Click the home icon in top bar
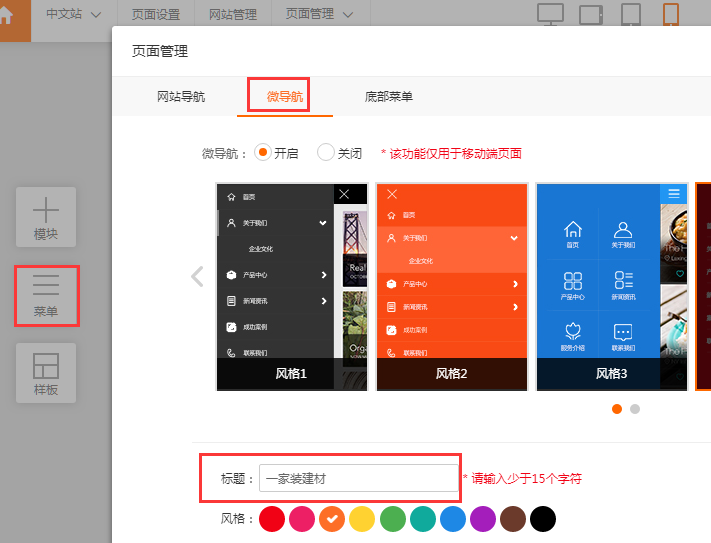Viewport: 711px width, 543px height. [x=8, y=14]
